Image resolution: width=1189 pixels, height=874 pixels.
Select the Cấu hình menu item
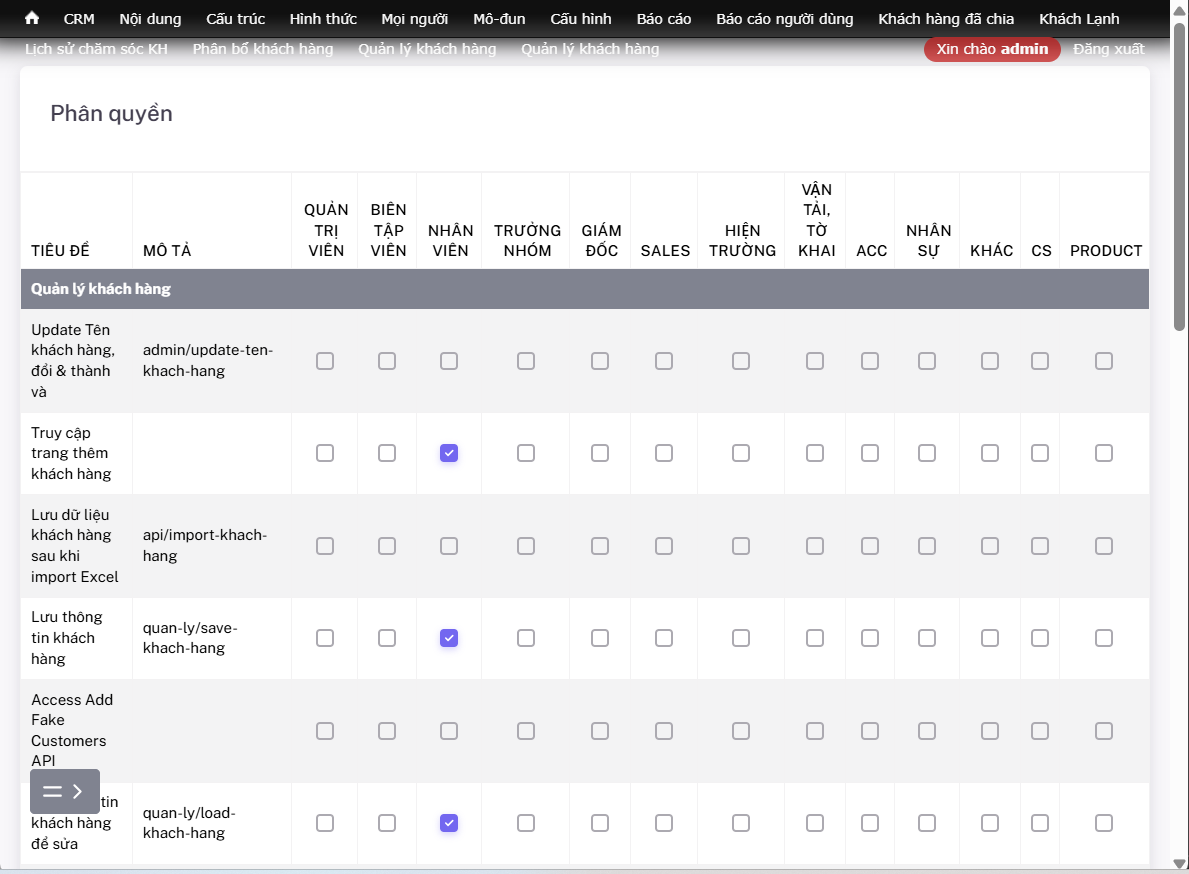coord(580,19)
